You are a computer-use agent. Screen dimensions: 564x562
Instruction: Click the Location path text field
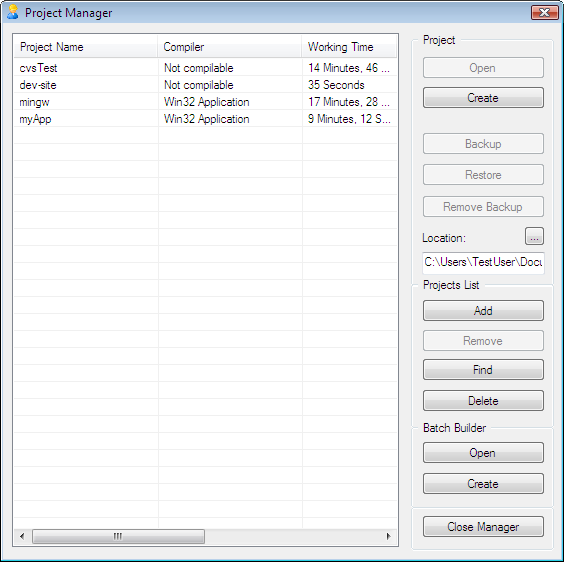[483, 262]
